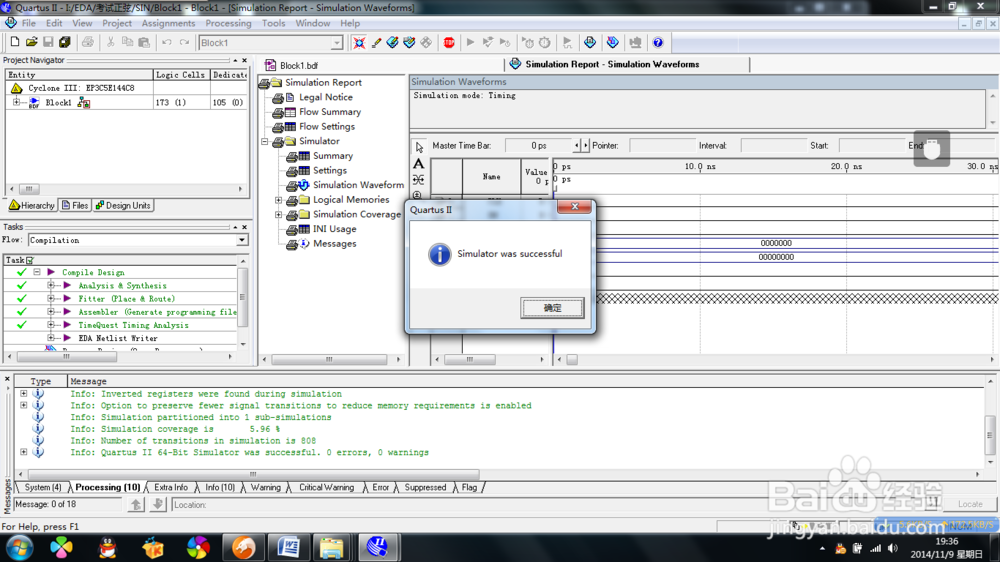Click the Assignment Editor pencil icon
The height and width of the screenshot is (562, 1000).
pyautogui.click(x=376, y=42)
